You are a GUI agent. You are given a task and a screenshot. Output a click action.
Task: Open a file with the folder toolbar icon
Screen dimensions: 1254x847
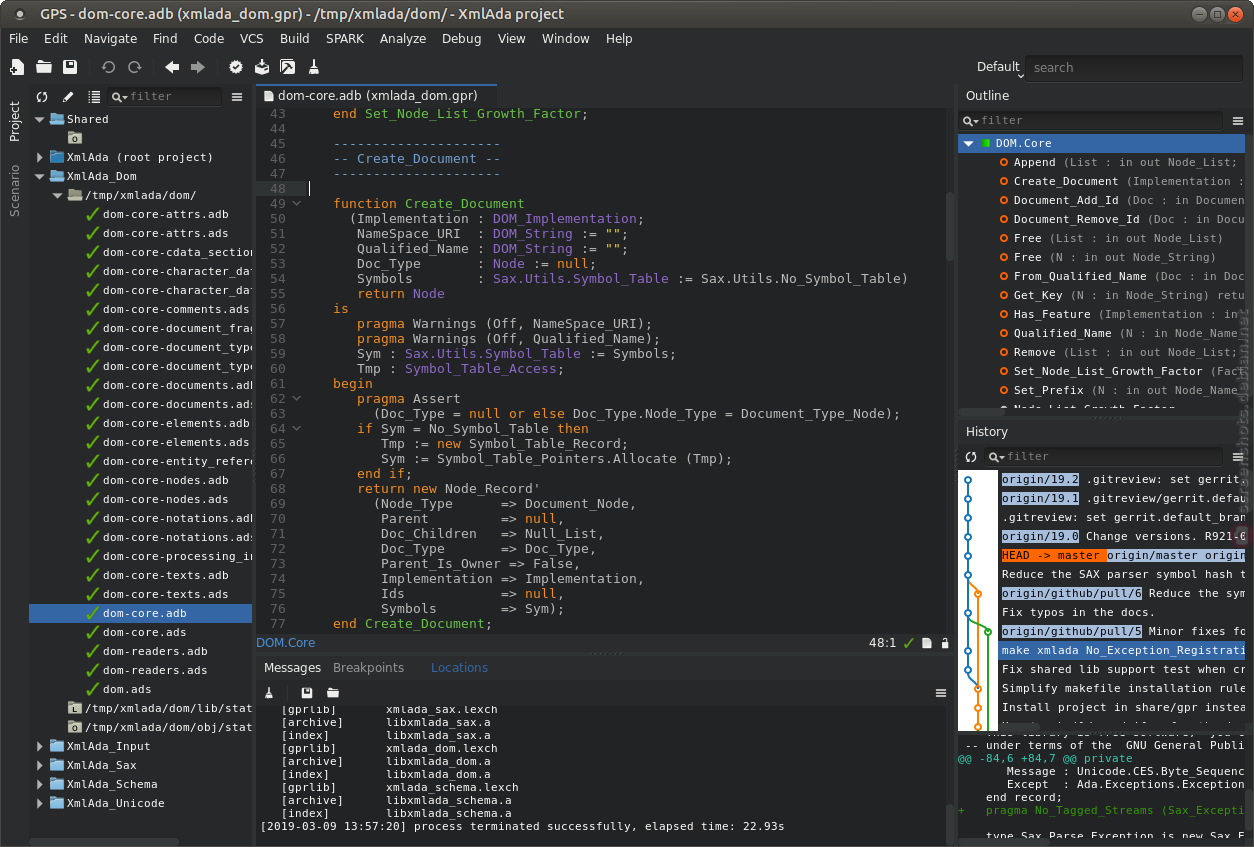coord(44,67)
